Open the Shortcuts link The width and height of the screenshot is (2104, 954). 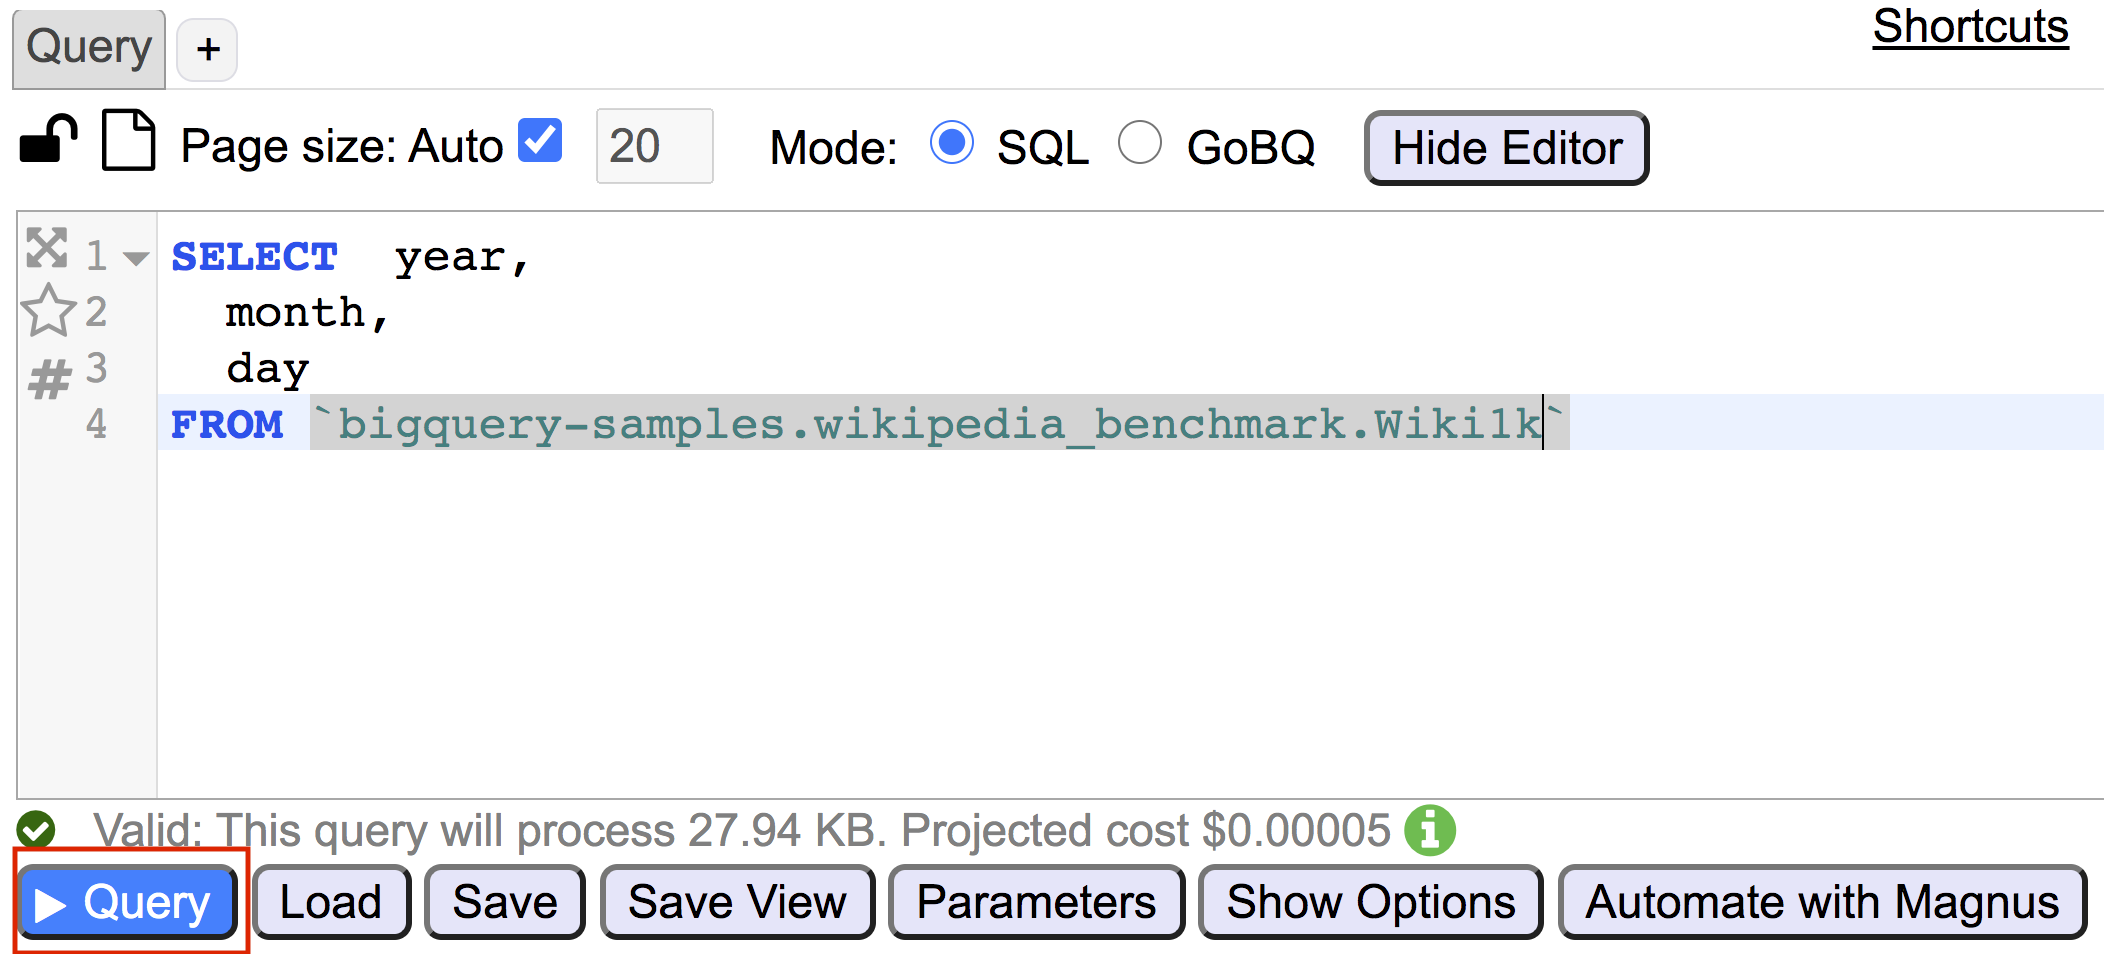1969,27
